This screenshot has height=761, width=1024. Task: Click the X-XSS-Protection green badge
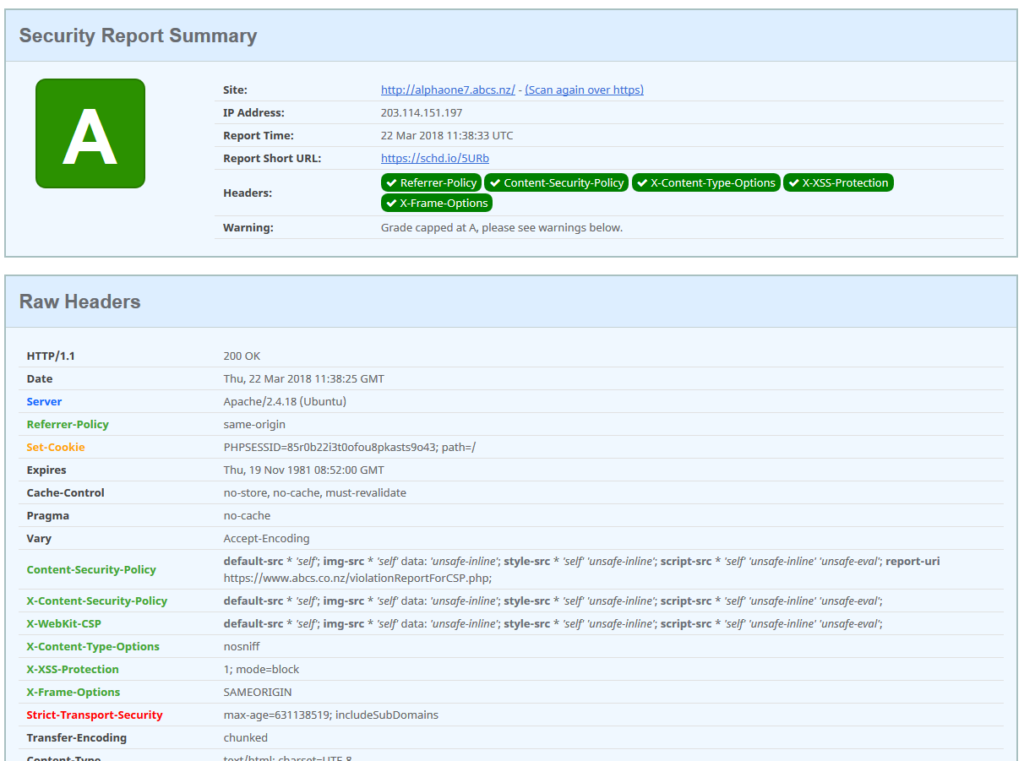coord(839,183)
